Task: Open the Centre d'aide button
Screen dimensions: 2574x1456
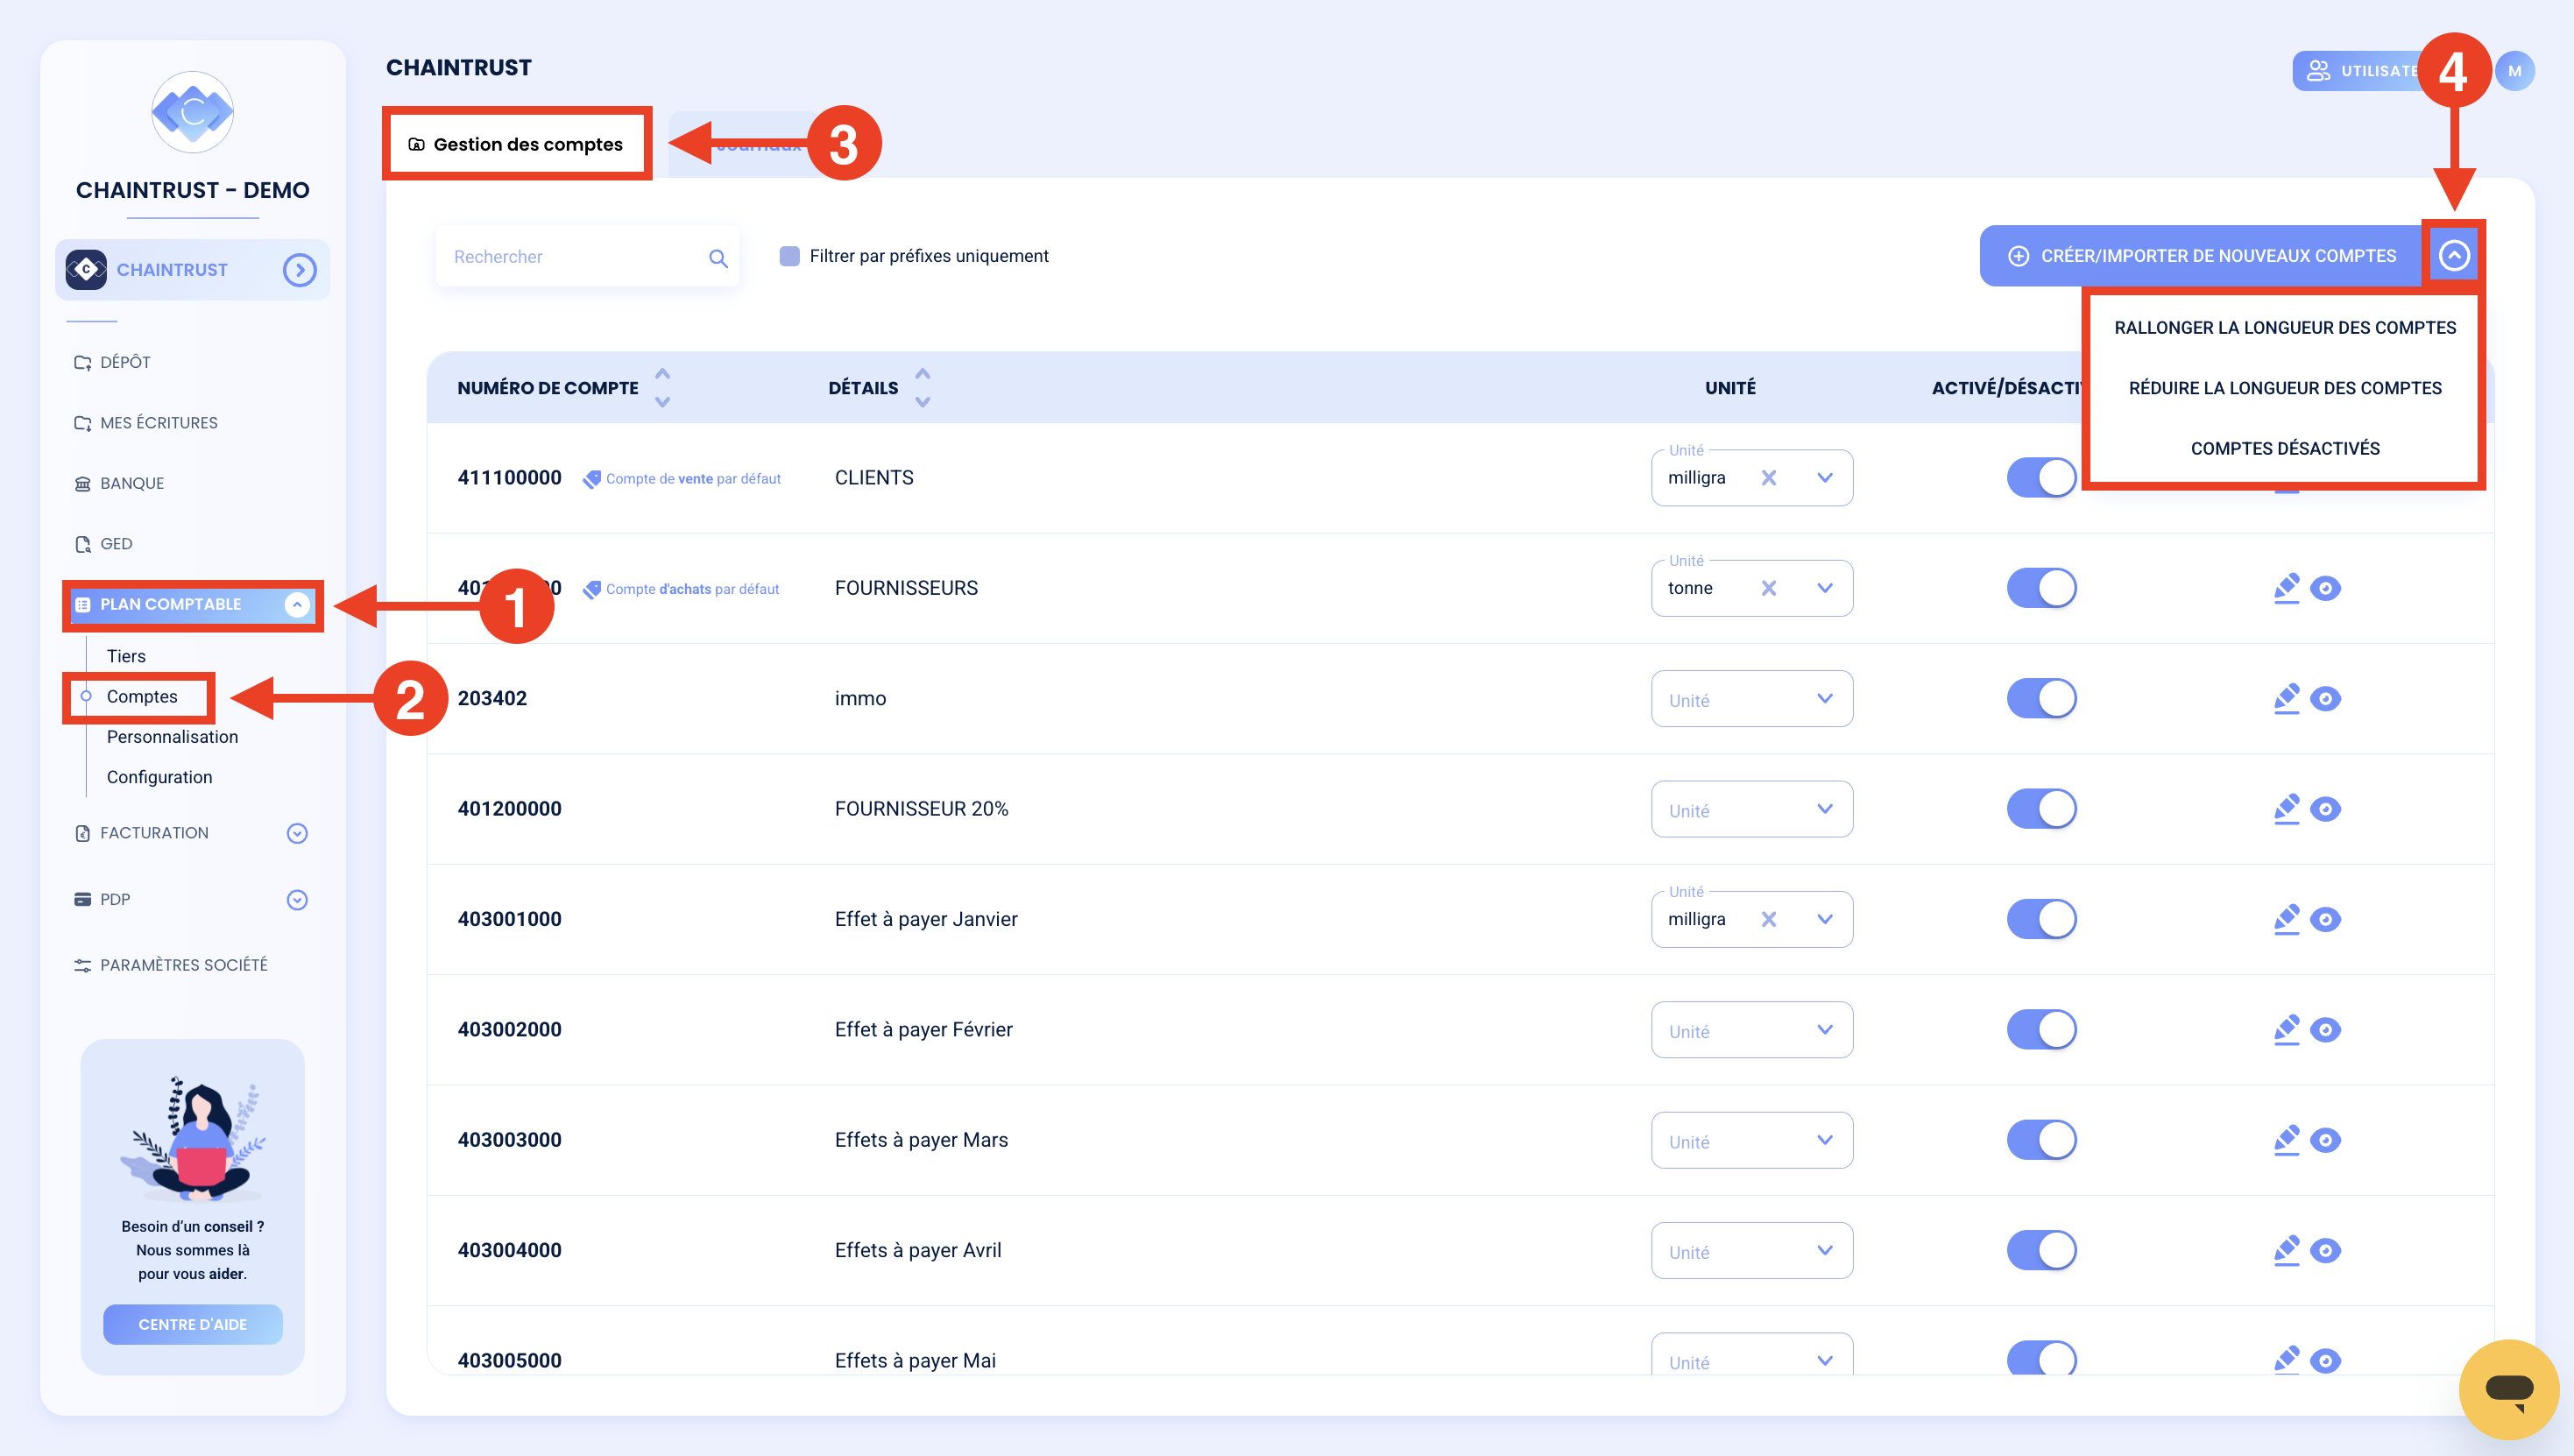Action: click(x=192, y=1324)
